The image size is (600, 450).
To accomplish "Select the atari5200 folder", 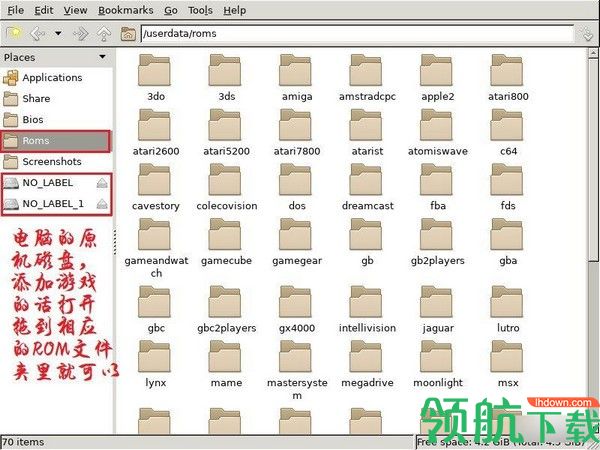I will pos(226,132).
